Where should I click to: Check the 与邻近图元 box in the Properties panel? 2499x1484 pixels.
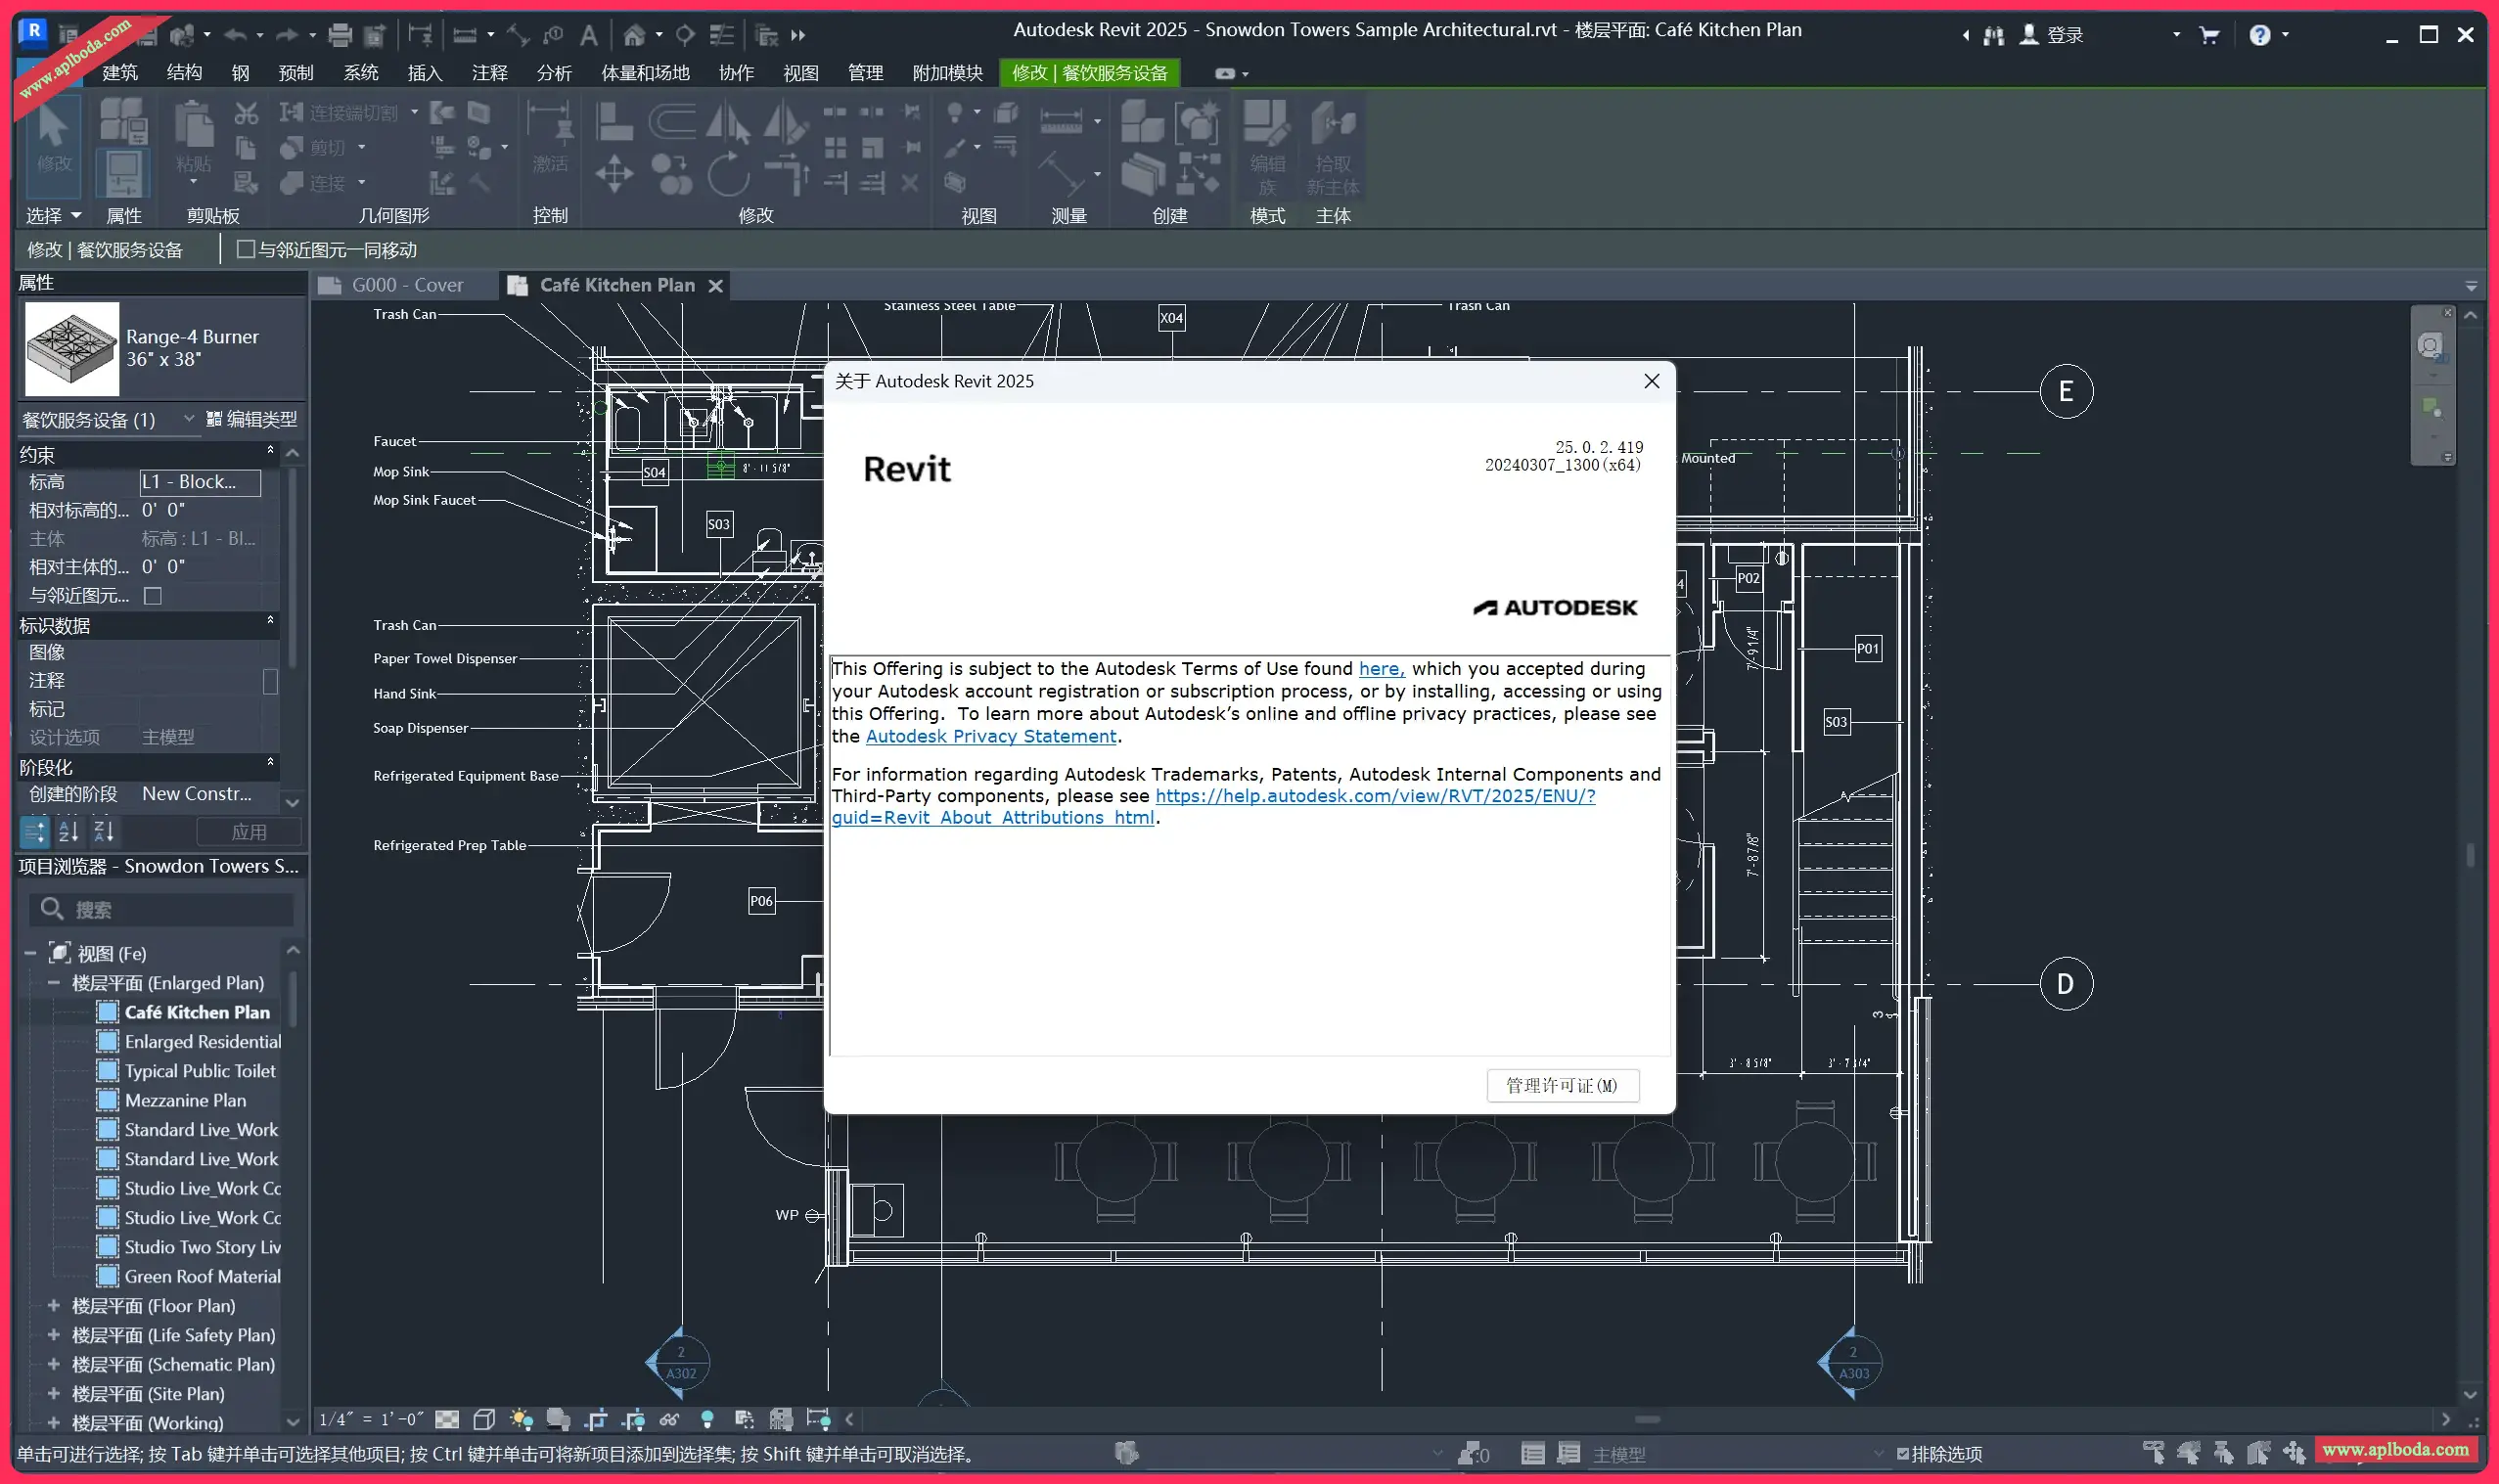tap(153, 596)
